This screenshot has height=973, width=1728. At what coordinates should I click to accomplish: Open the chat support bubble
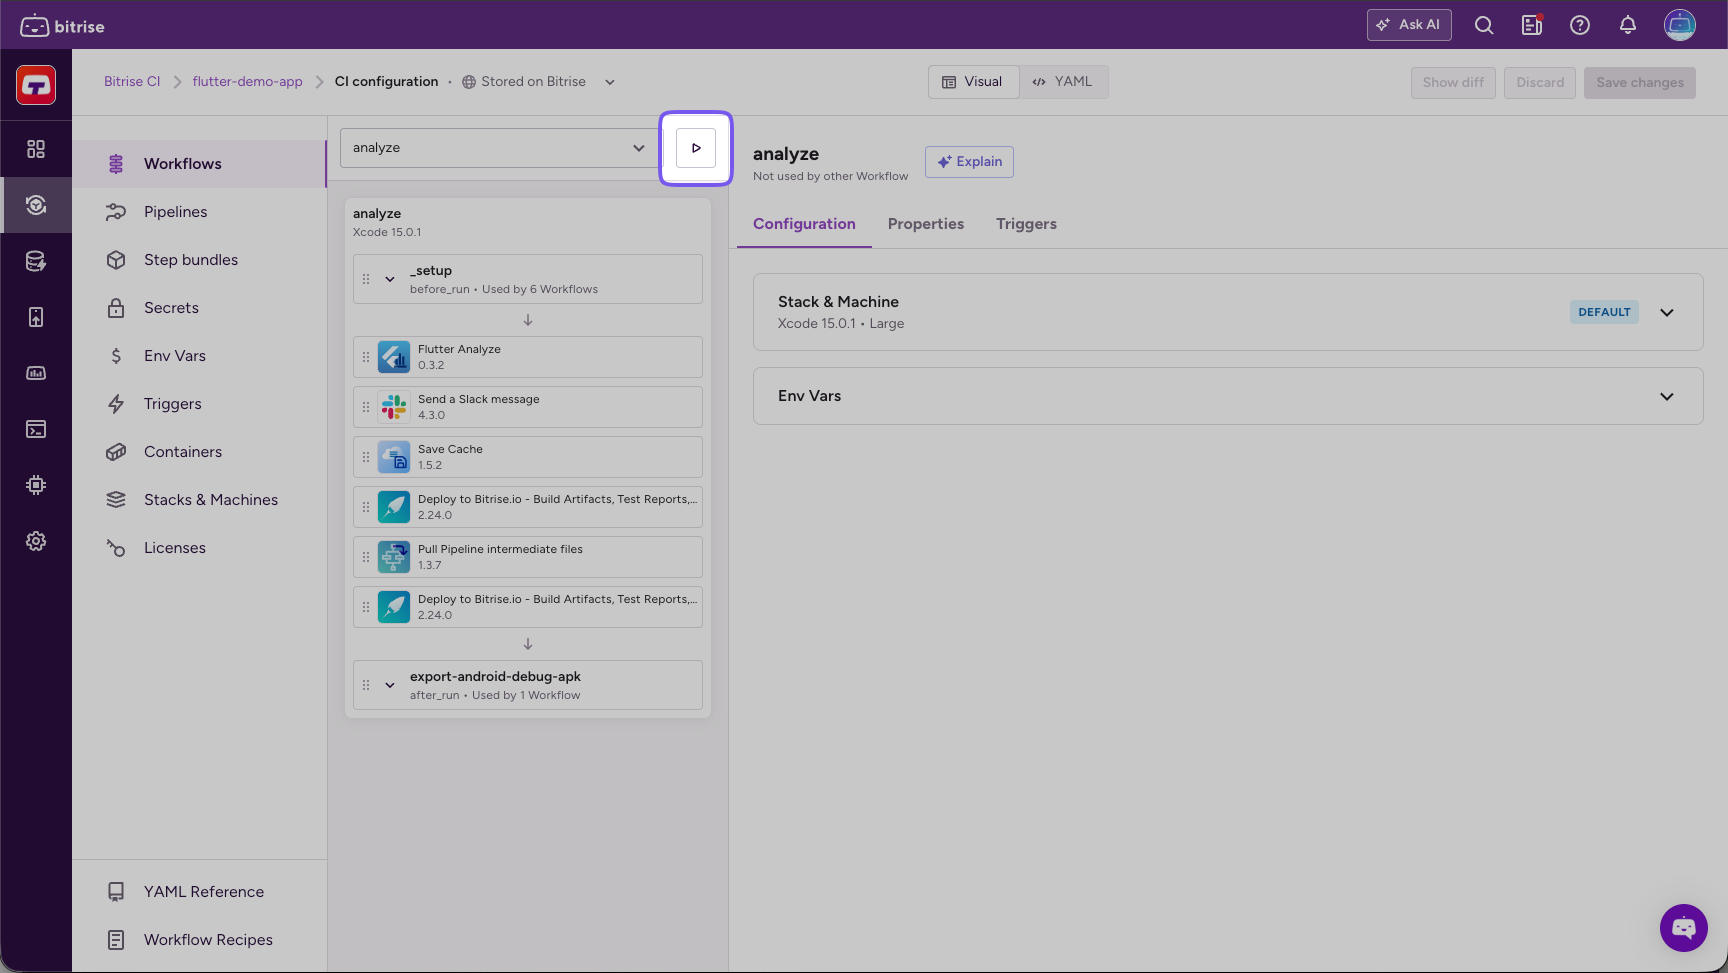point(1684,928)
